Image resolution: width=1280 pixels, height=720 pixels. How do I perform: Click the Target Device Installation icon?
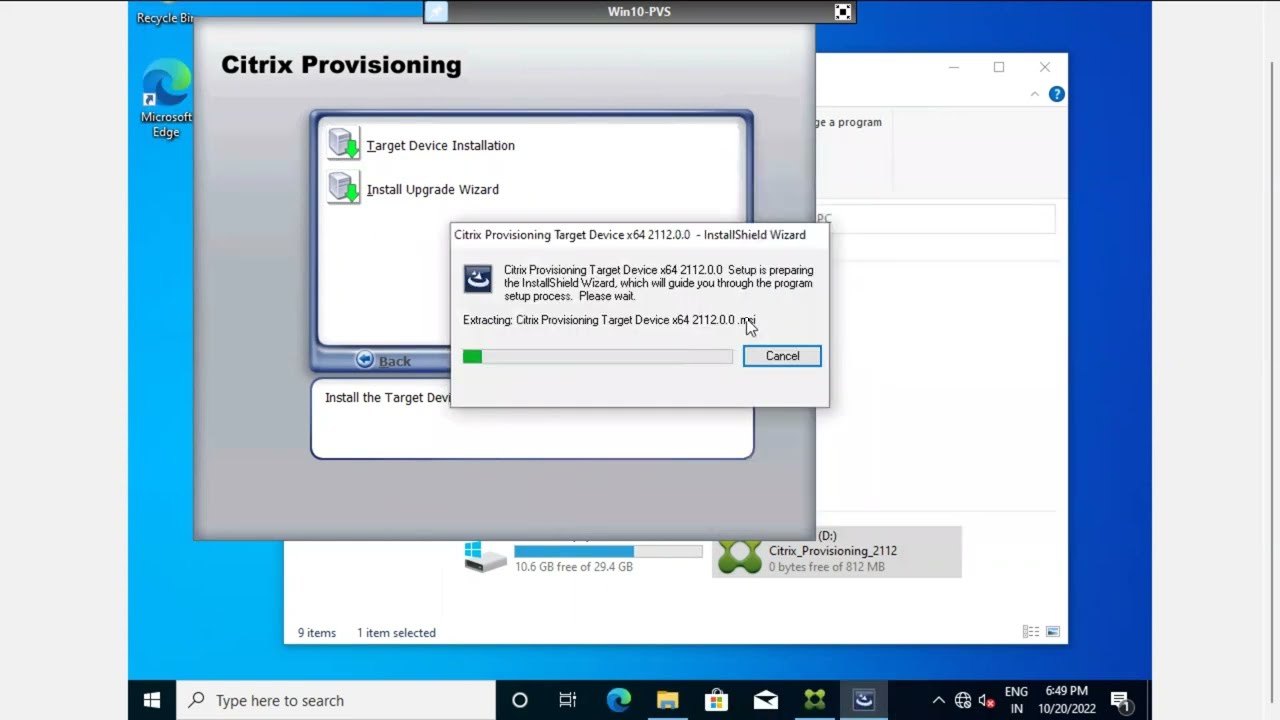point(343,143)
